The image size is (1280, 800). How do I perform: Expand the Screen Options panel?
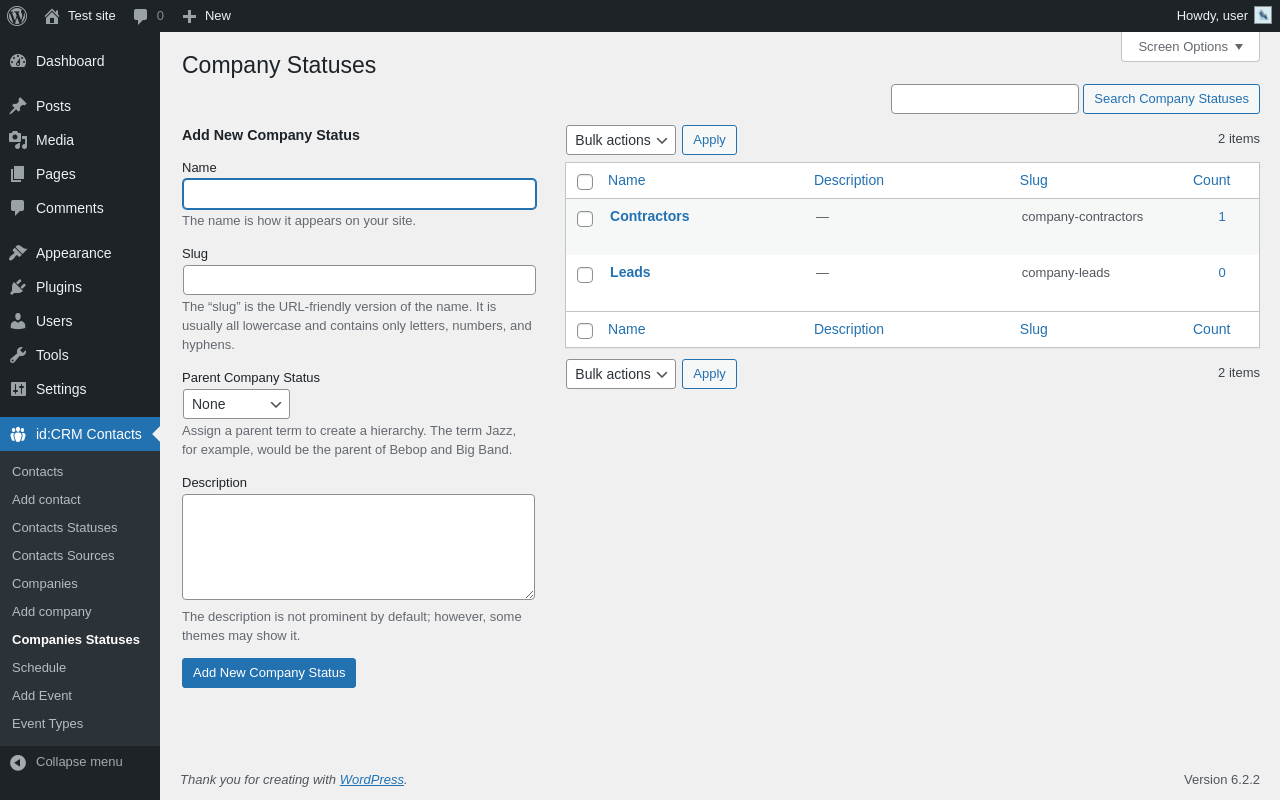pos(1190,46)
